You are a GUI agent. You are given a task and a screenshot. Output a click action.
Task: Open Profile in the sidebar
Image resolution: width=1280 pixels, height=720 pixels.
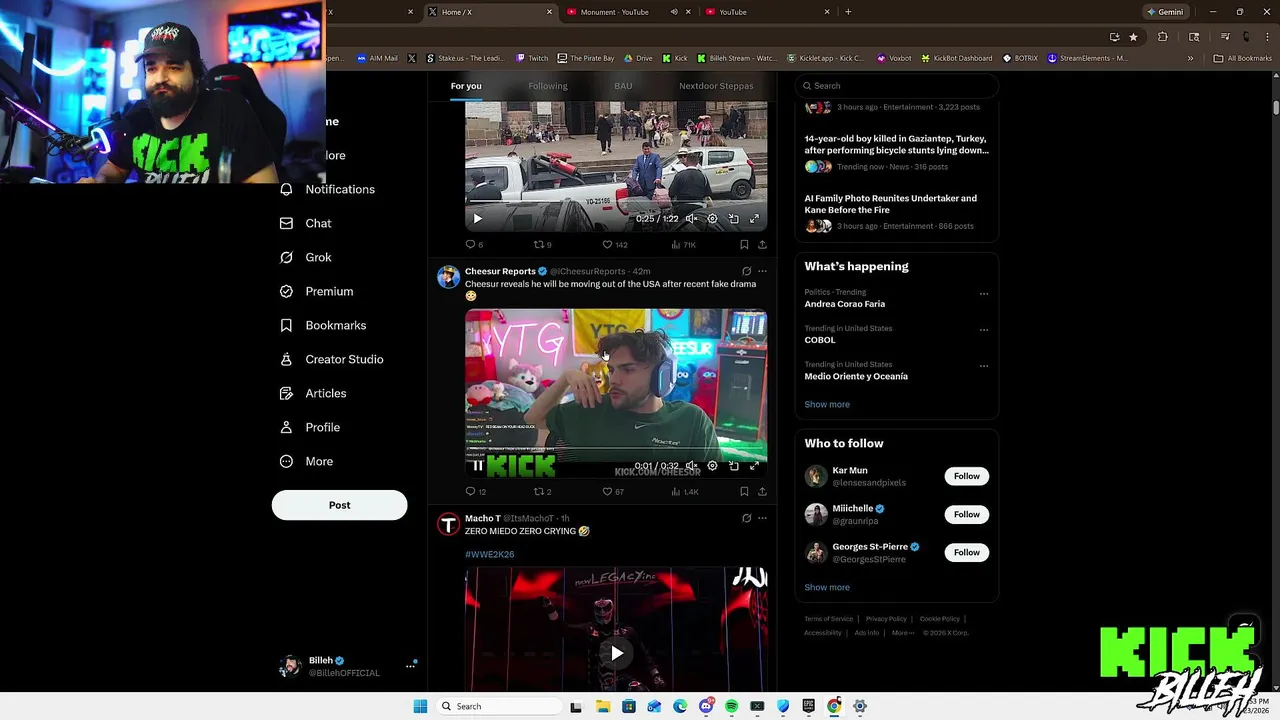[309, 427]
